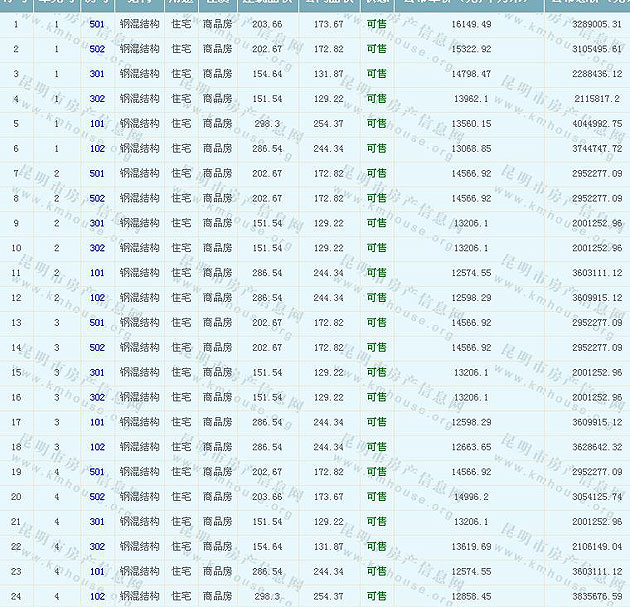This screenshot has height=607, width=630.
Task: Click 可售 status in row 1
Action: click(x=376, y=23)
